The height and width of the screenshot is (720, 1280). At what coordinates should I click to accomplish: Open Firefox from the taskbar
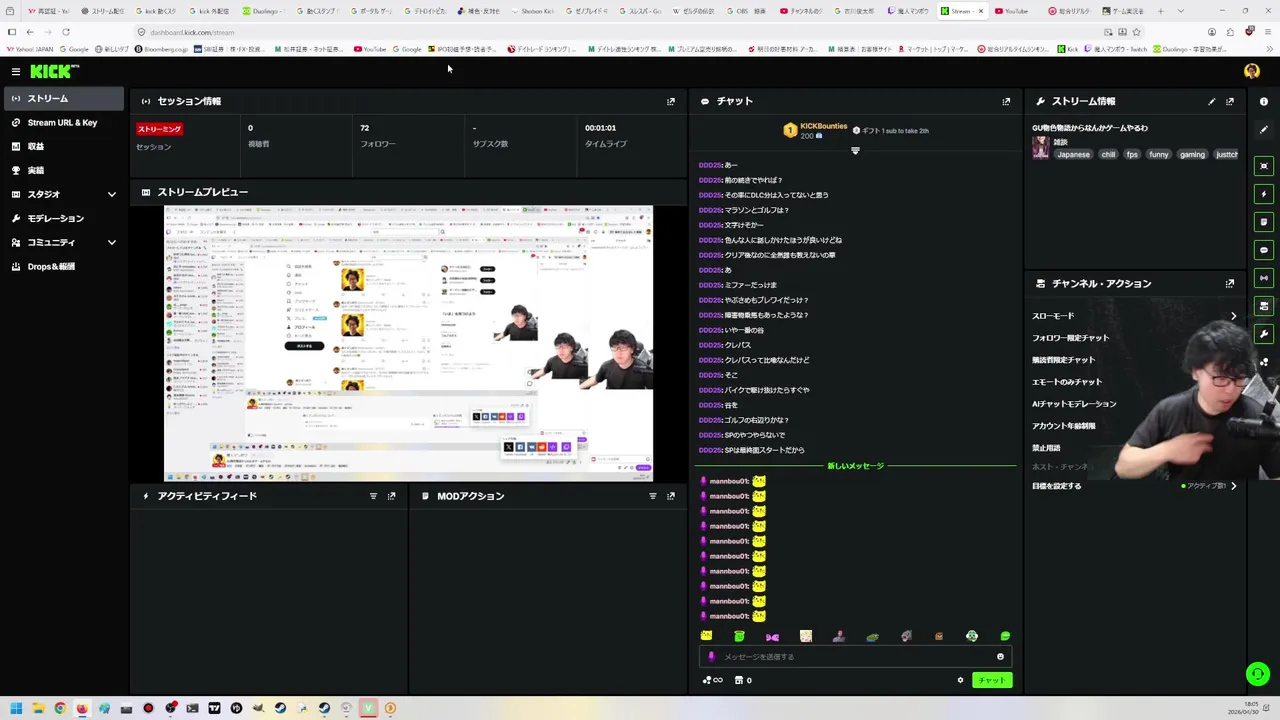tap(82, 708)
